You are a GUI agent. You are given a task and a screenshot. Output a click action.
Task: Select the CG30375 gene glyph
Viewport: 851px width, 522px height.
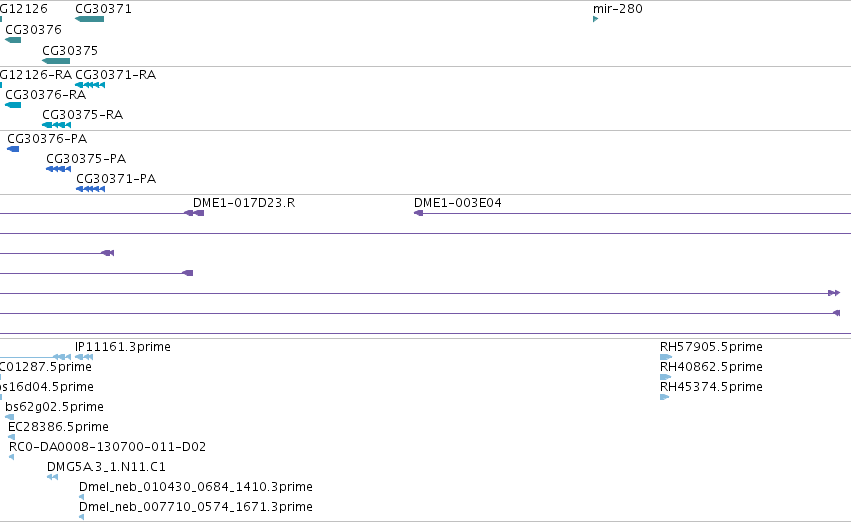(x=56, y=61)
